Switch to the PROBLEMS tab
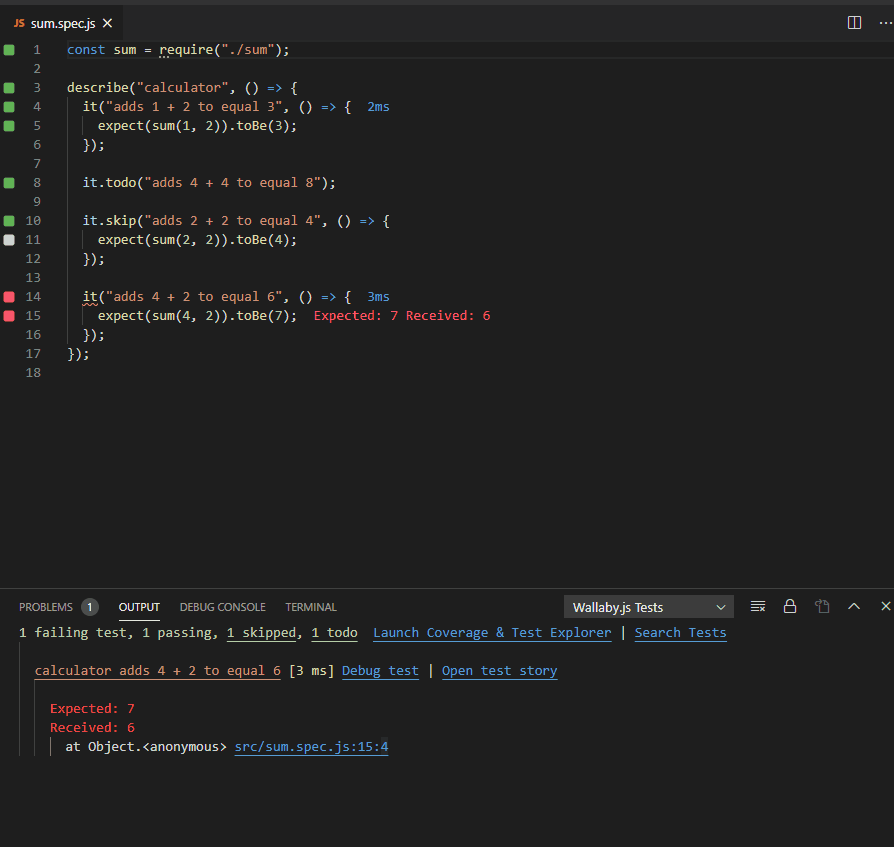 coord(46,607)
